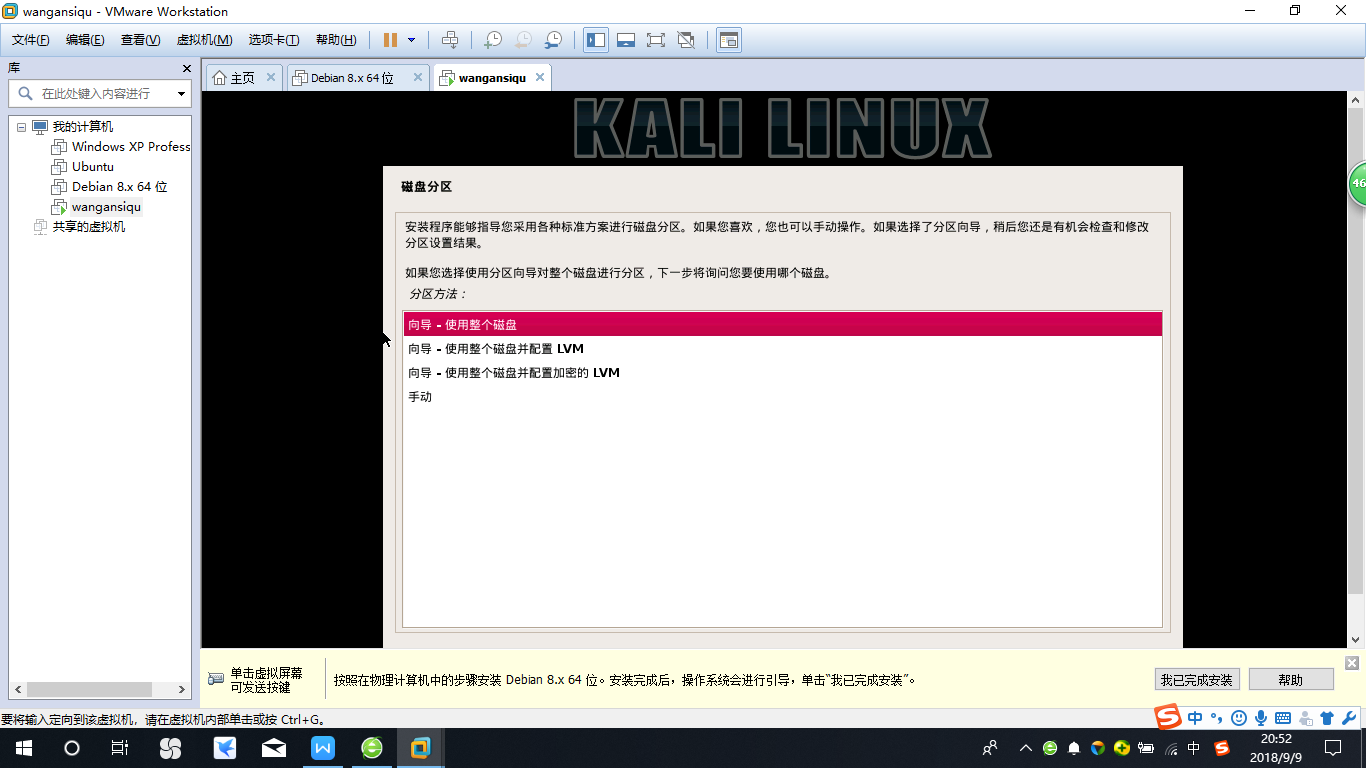This screenshot has height=768, width=1366.
Task: Click the Send Ctrl+Alt+Del toolbar icon
Action: coord(450,40)
